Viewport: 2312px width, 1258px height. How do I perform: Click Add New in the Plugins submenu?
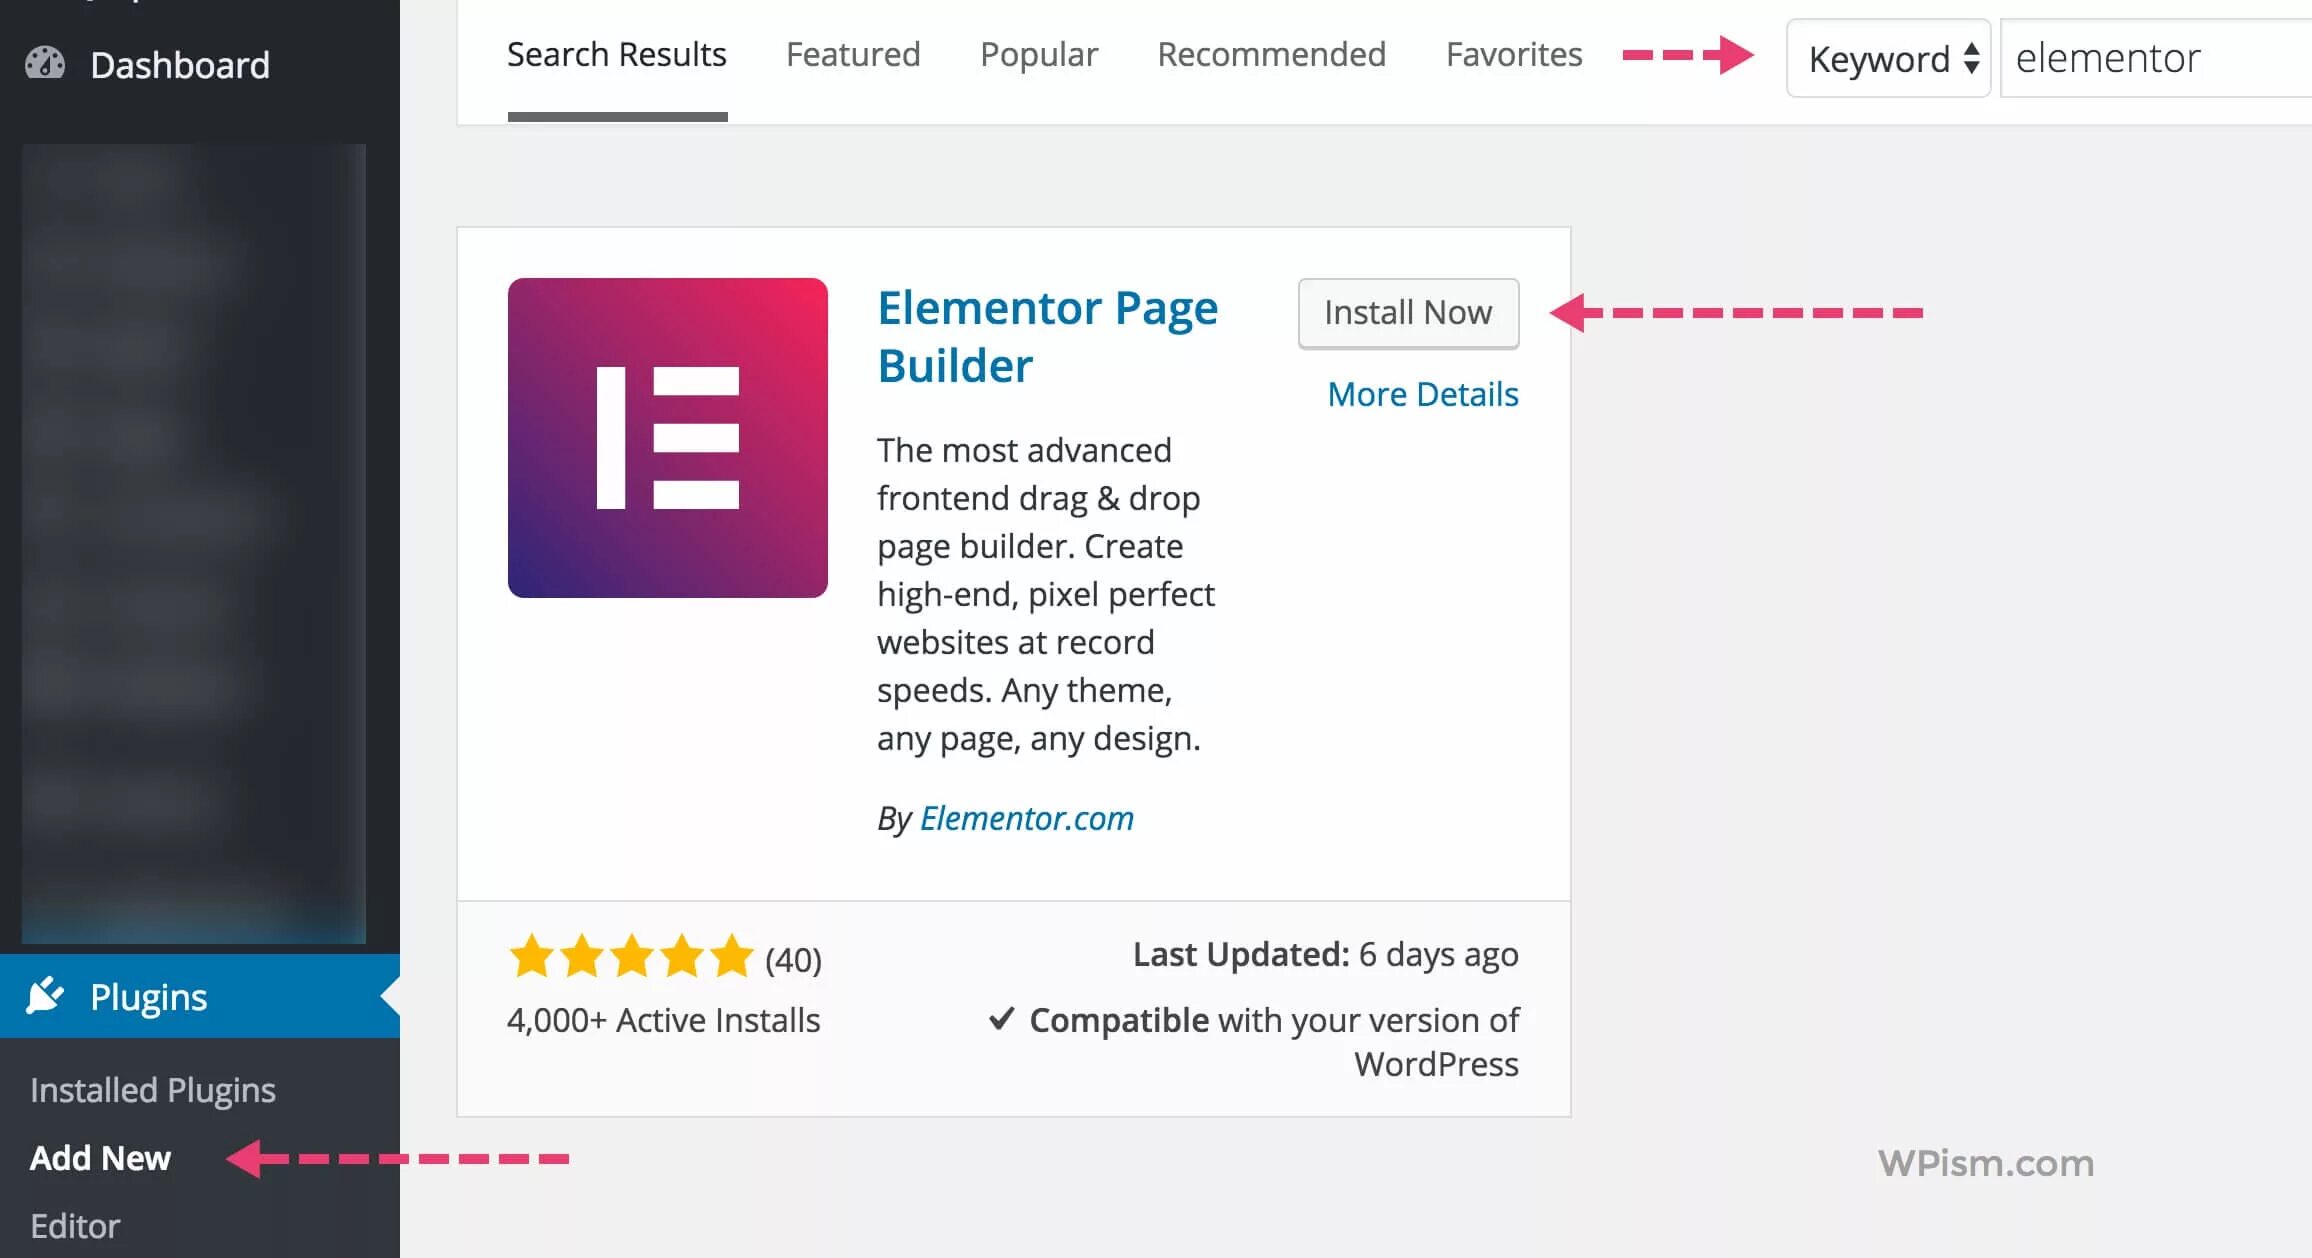(101, 1157)
